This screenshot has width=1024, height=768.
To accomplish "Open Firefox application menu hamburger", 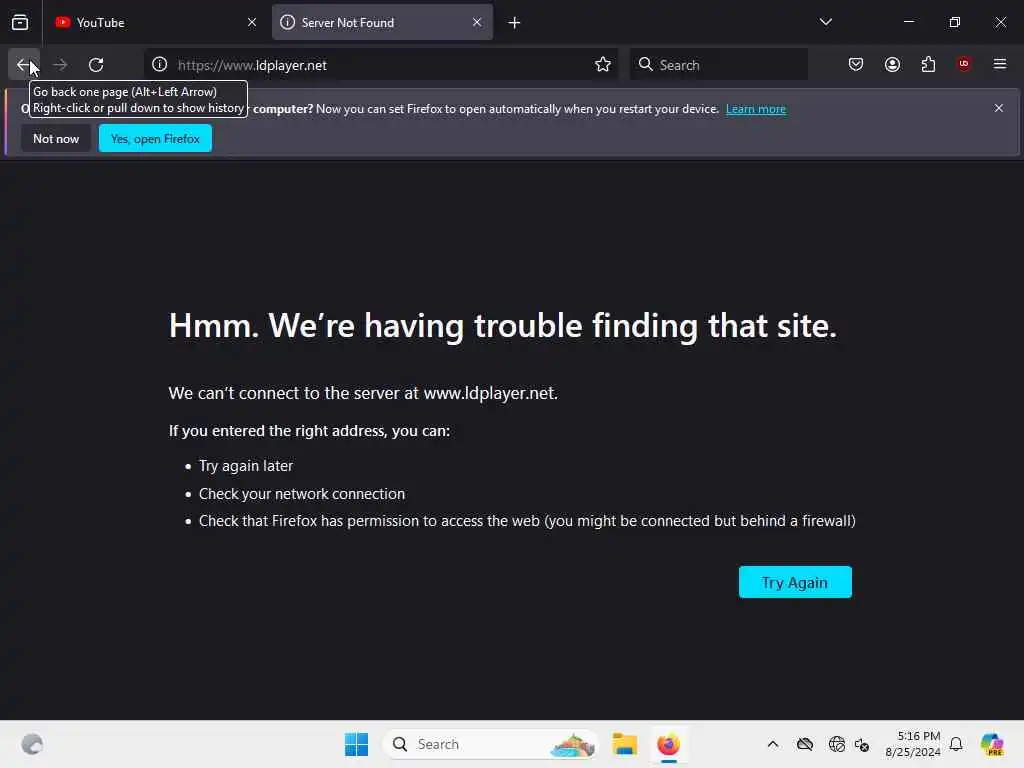I will (x=1000, y=64).
